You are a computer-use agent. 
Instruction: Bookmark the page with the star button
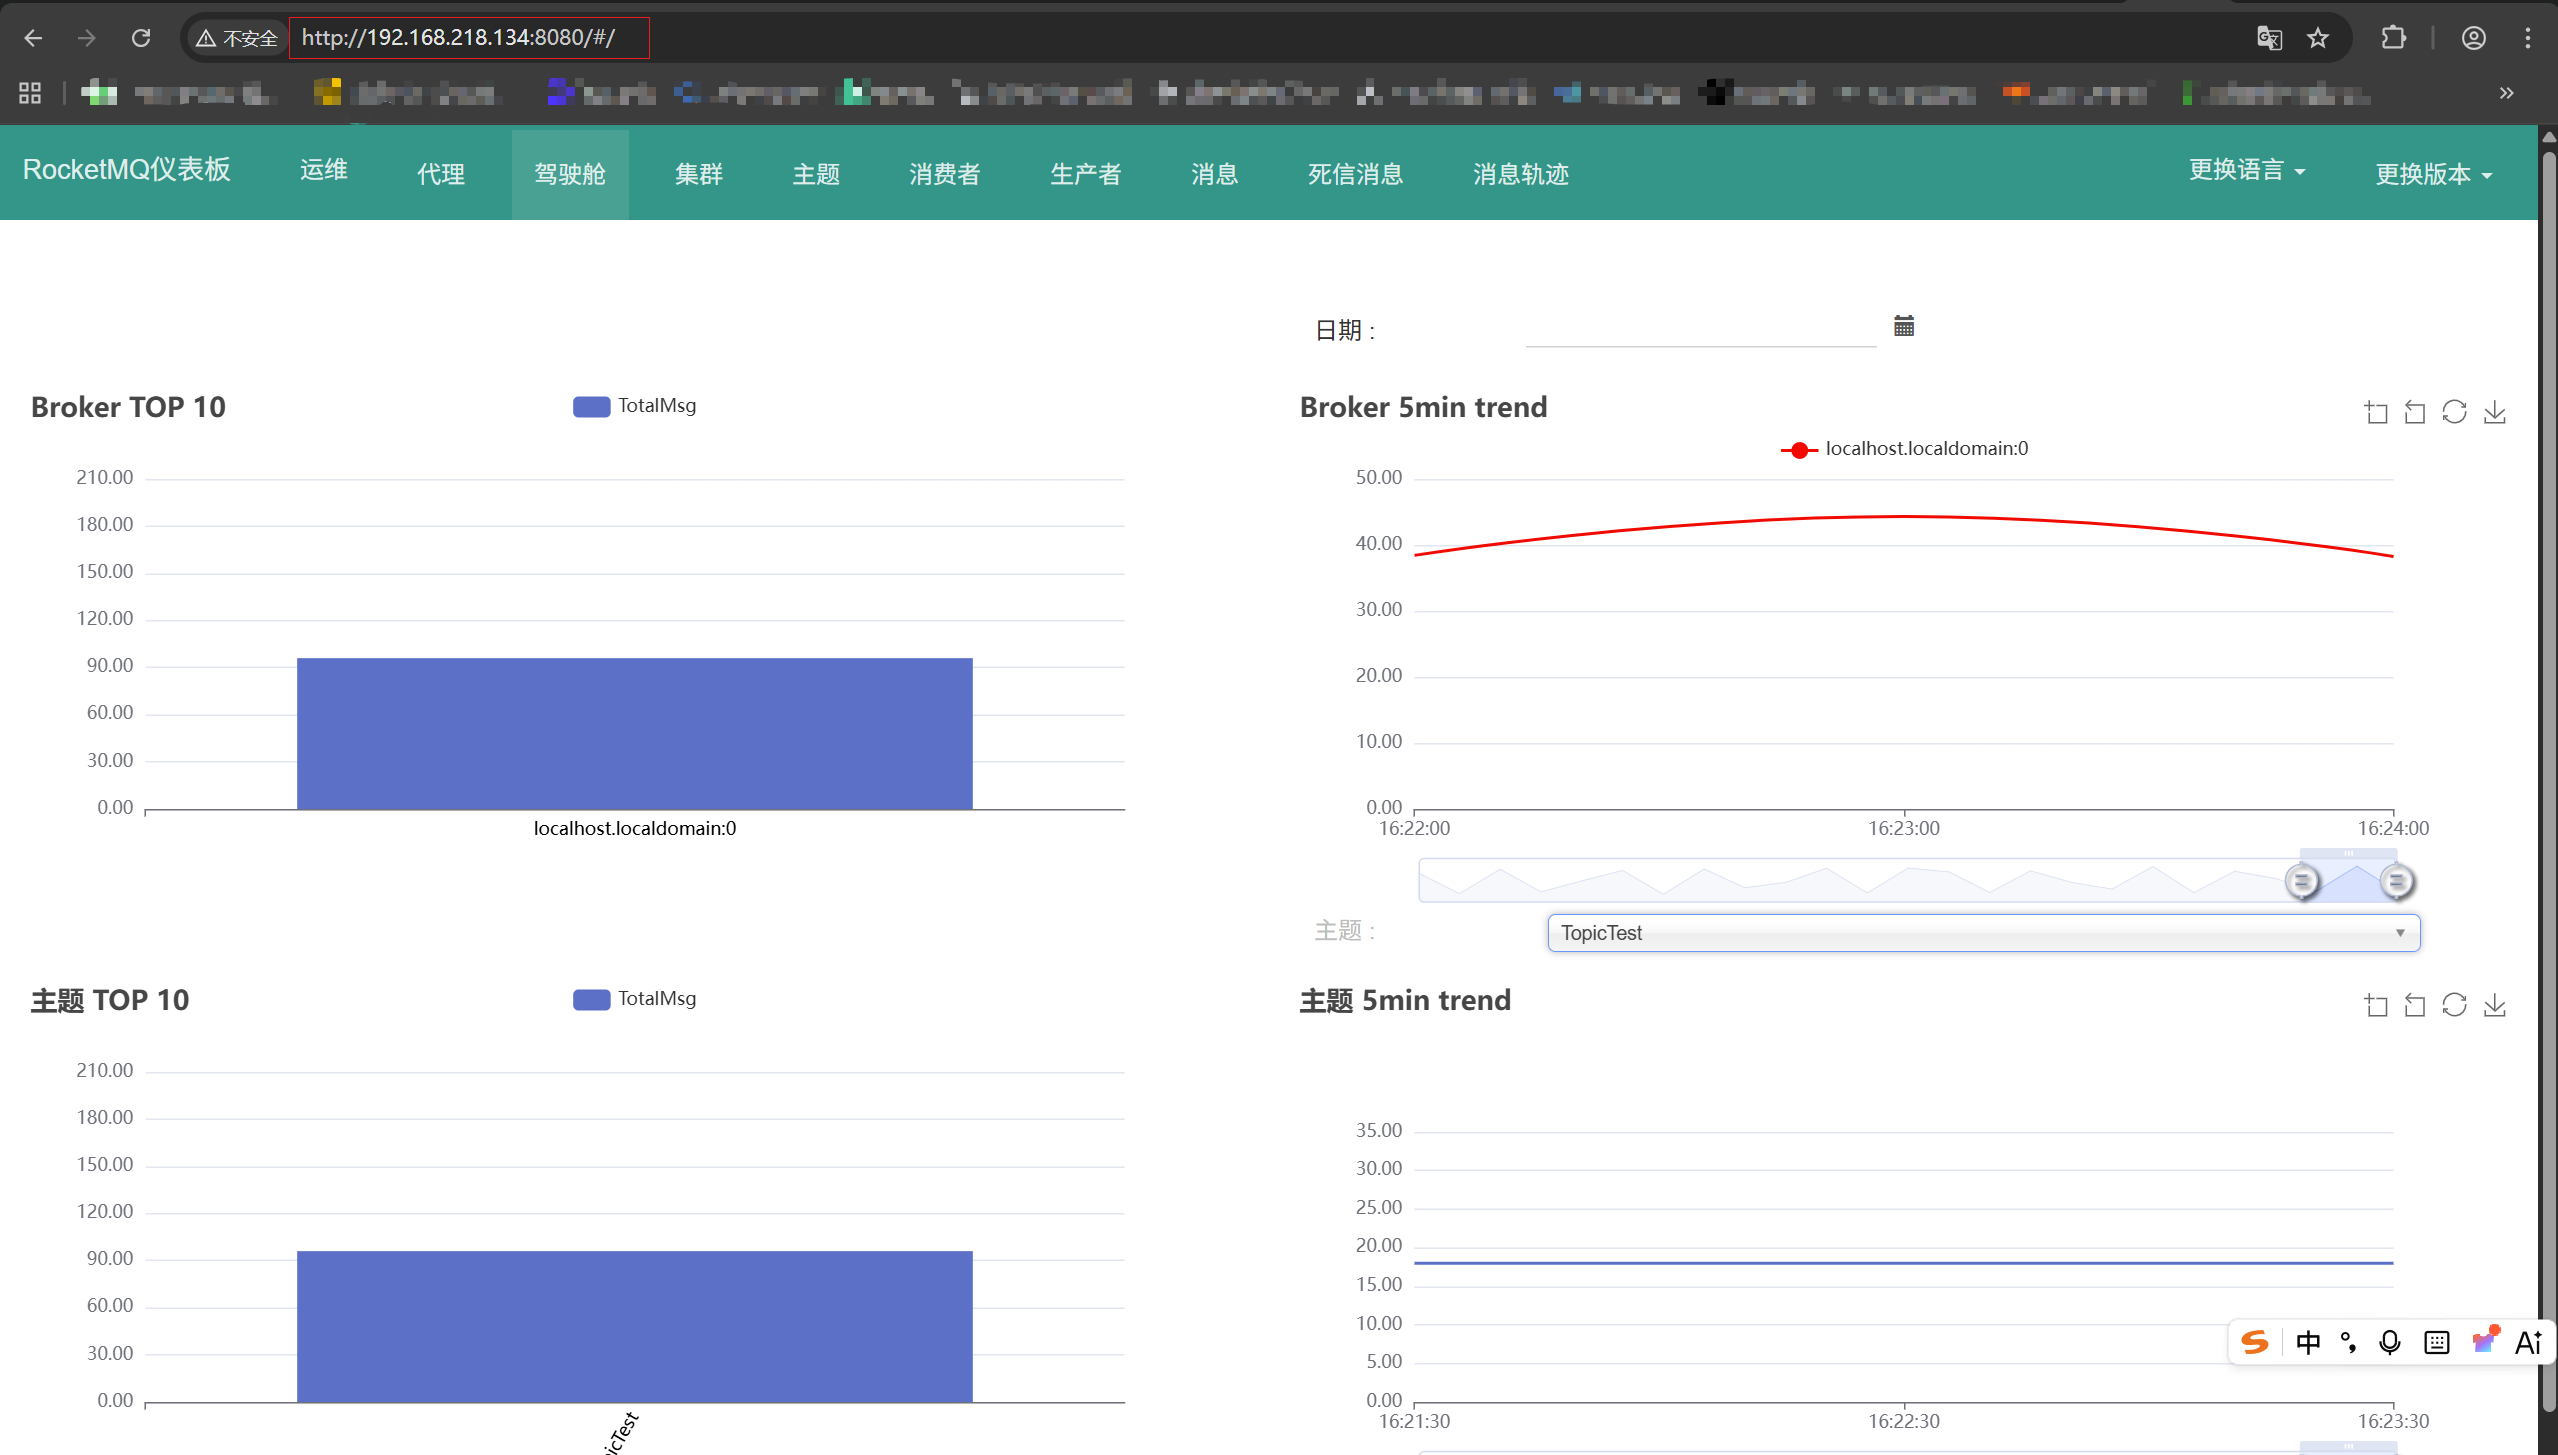(x=2318, y=37)
